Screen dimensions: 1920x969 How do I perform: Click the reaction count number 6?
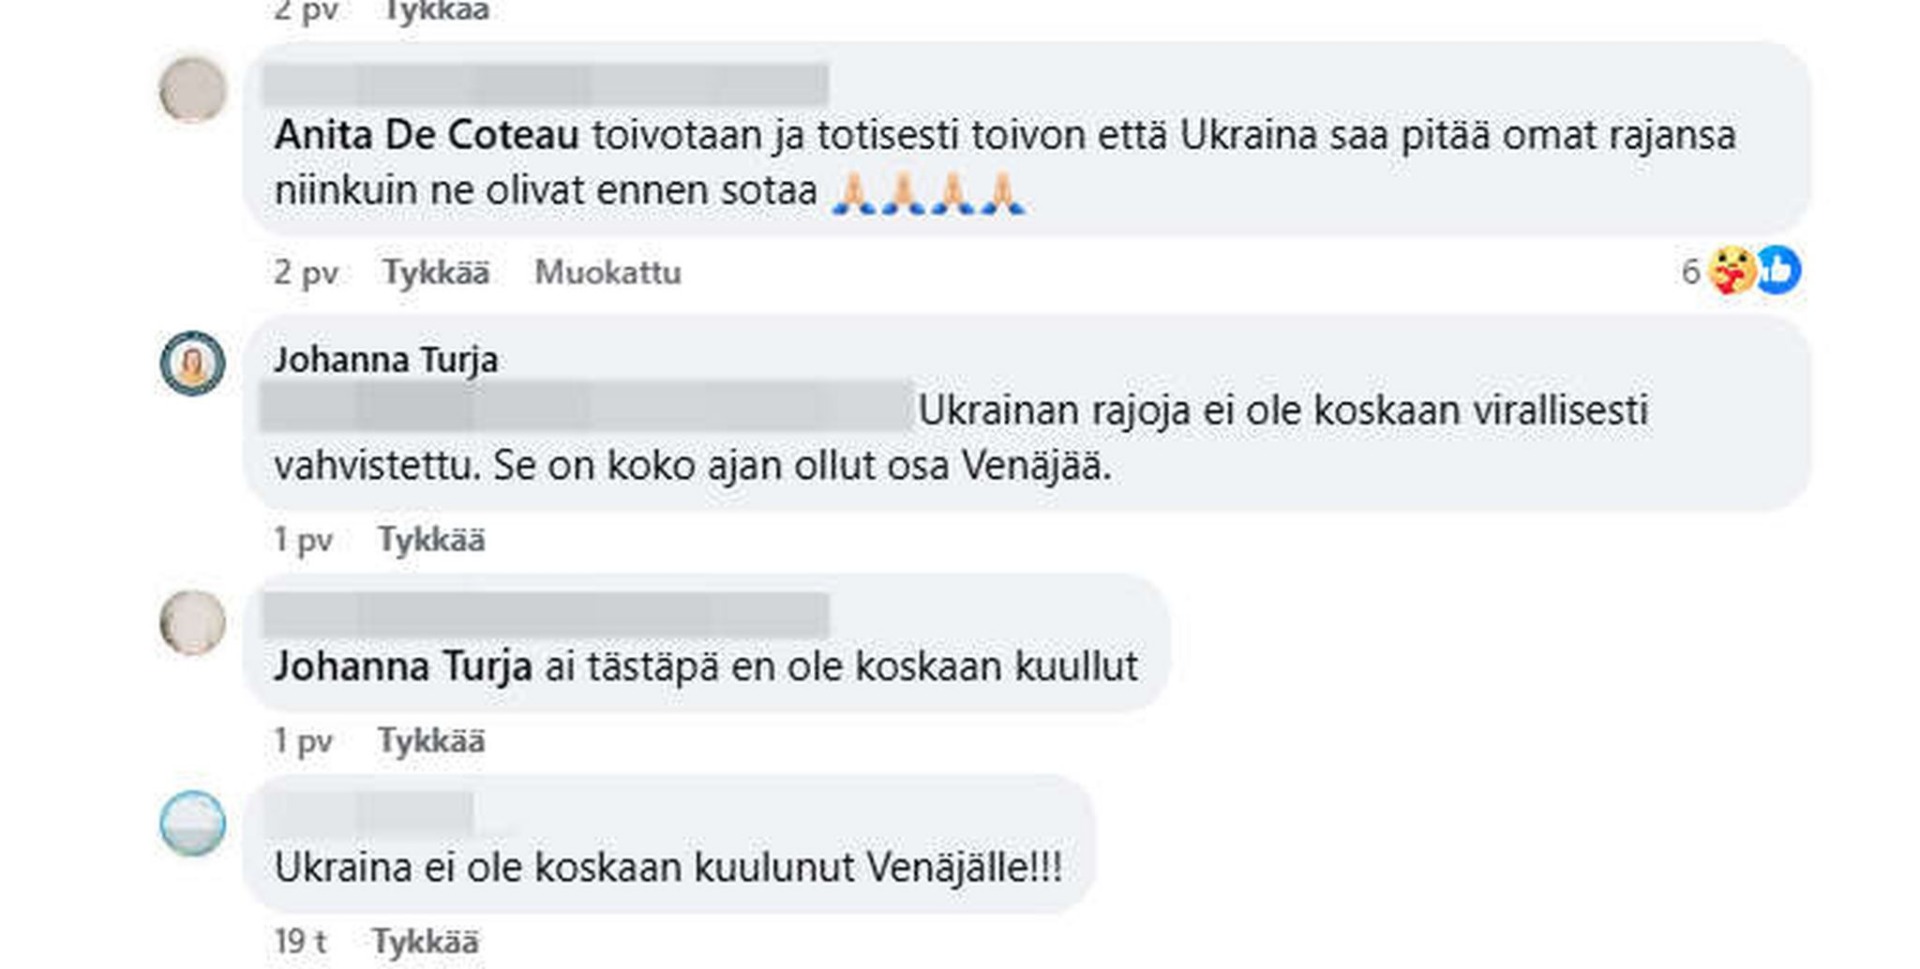(1690, 272)
